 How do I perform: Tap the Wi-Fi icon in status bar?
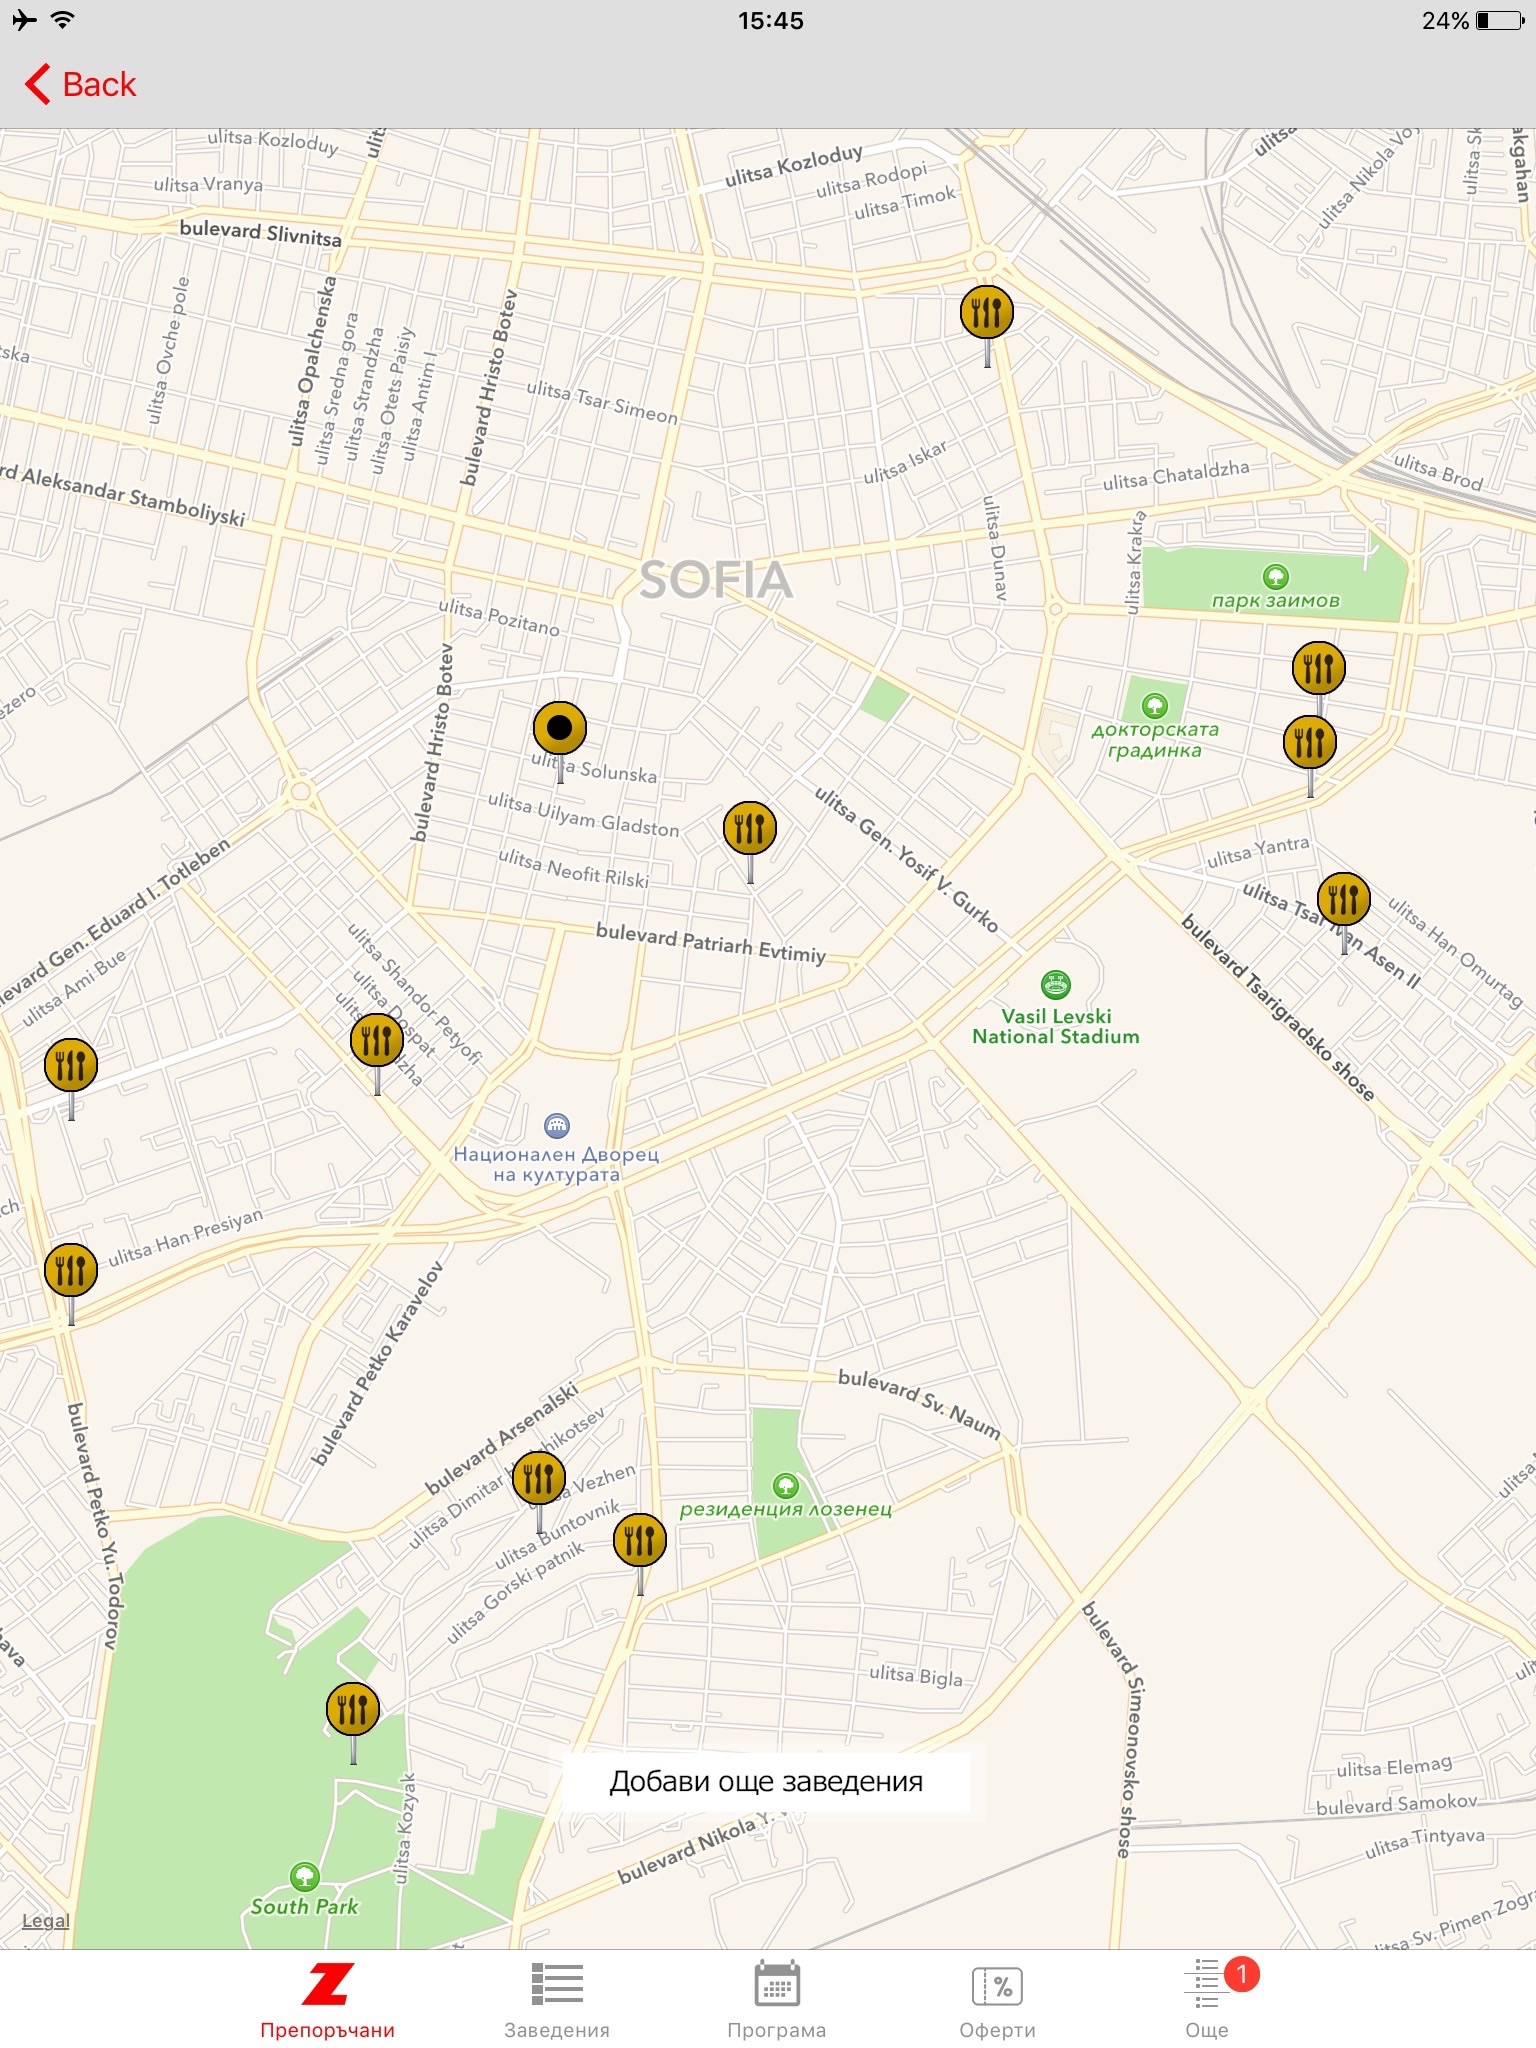(62, 20)
